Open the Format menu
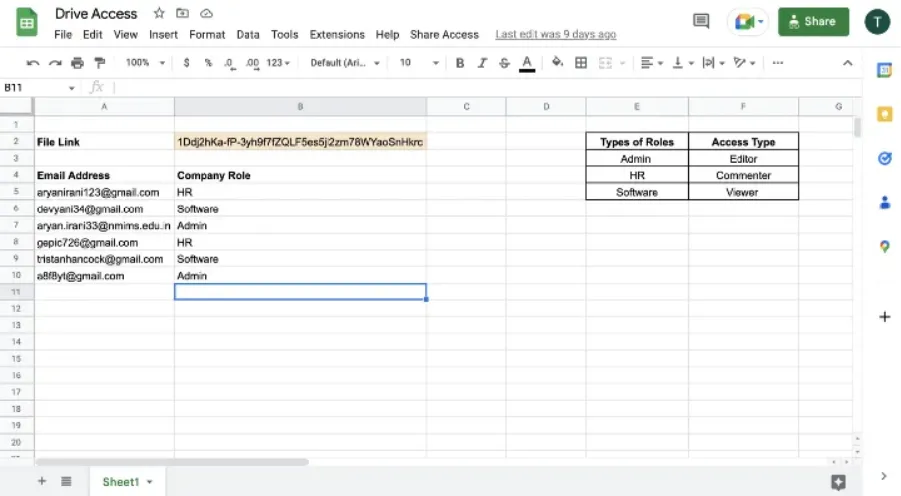 pyautogui.click(x=207, y=34)
